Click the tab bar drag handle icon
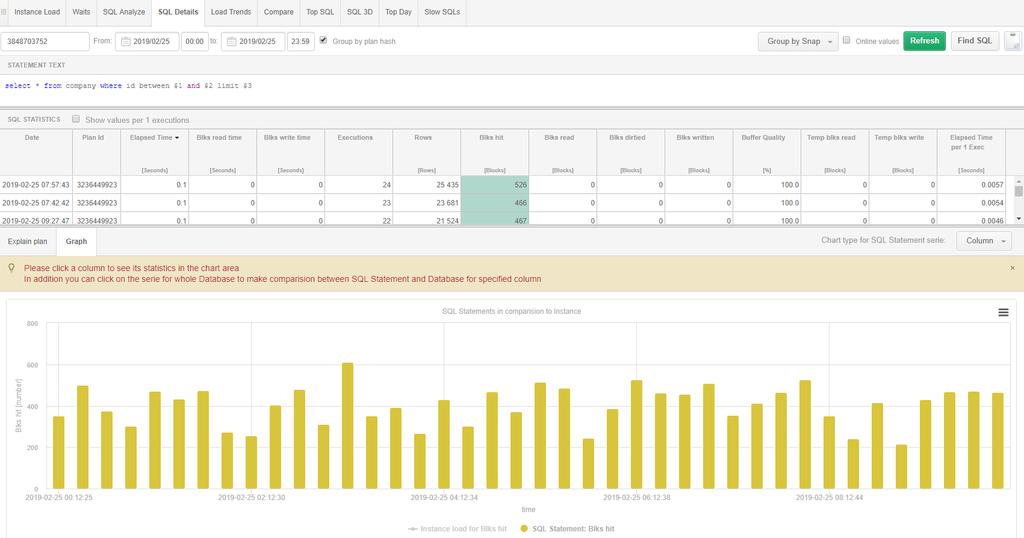The width and height of the screenshot is (1024, 538). pyautogui.click(x=4, y=12)
